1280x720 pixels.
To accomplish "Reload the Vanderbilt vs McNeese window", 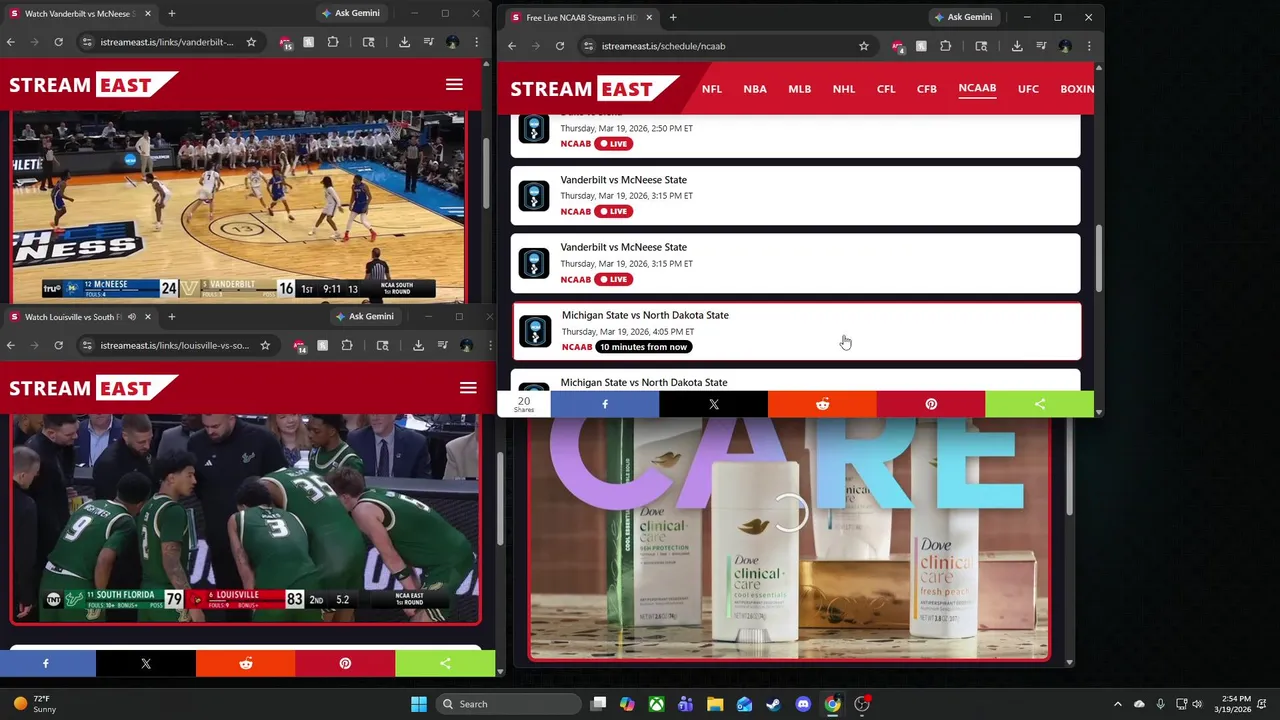I will pos(58,42).
